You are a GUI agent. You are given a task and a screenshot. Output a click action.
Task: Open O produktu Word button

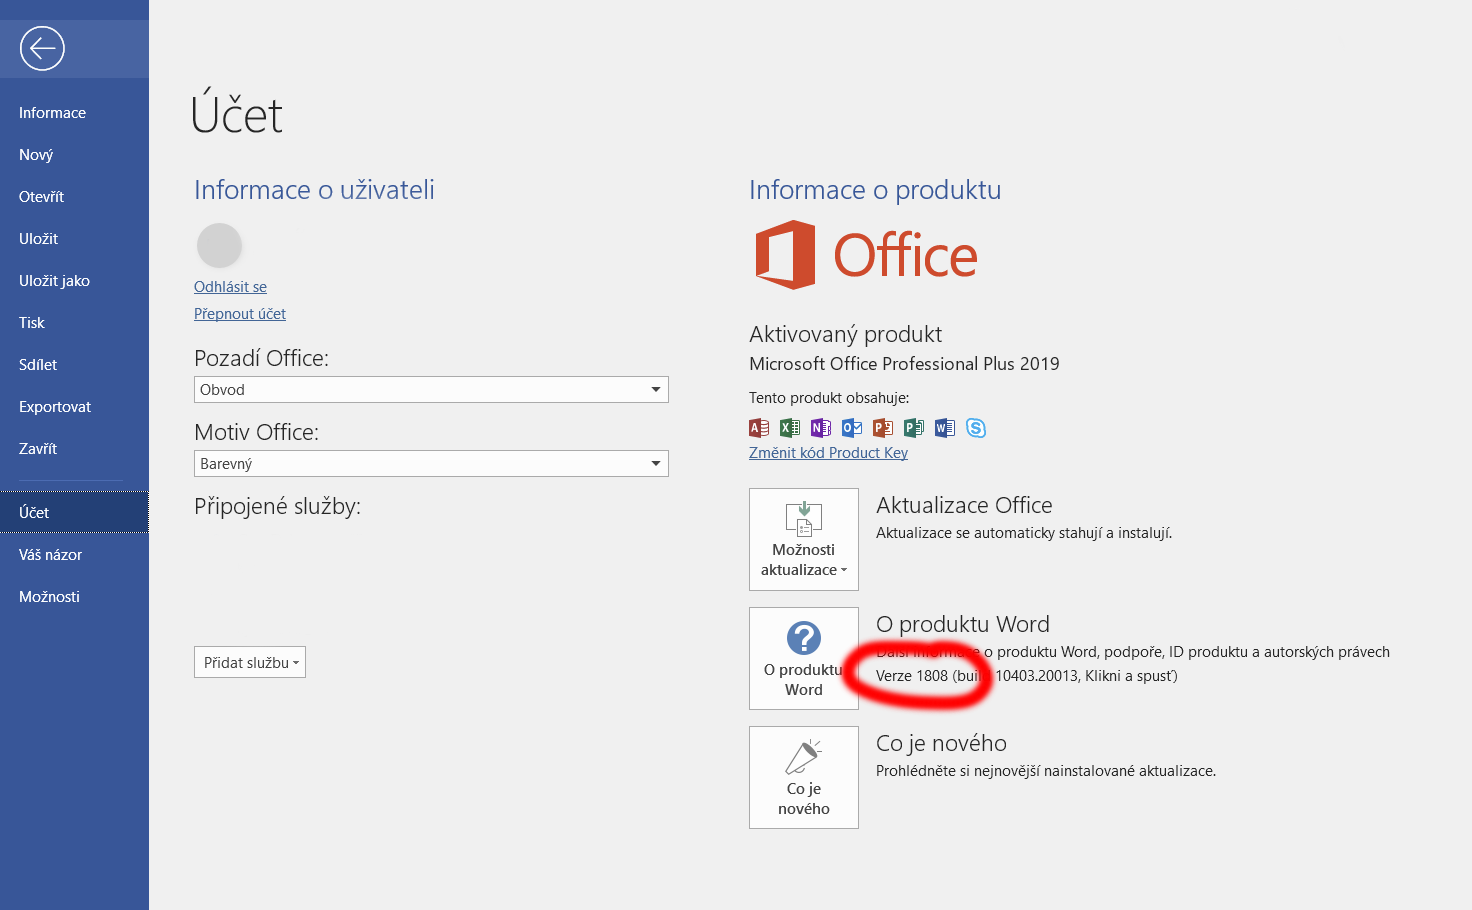pos(804,658)
